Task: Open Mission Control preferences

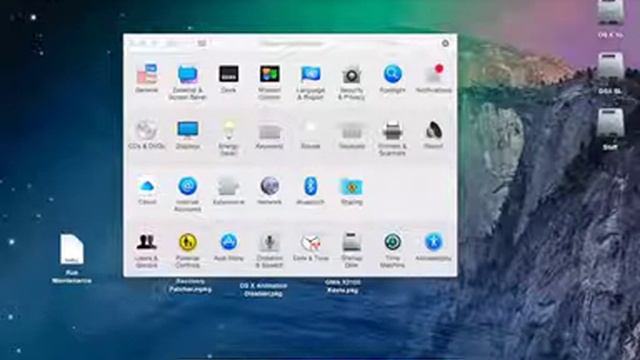Action: click(x=269, y=82)
